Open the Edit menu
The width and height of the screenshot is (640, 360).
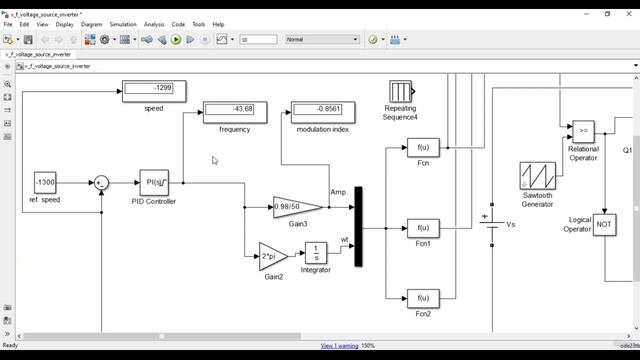point(24,24)
